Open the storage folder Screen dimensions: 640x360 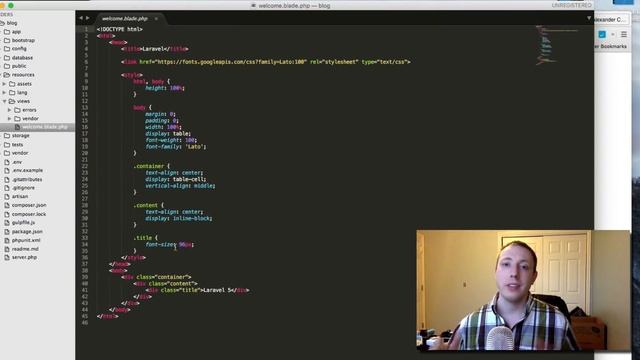[20, 136]
